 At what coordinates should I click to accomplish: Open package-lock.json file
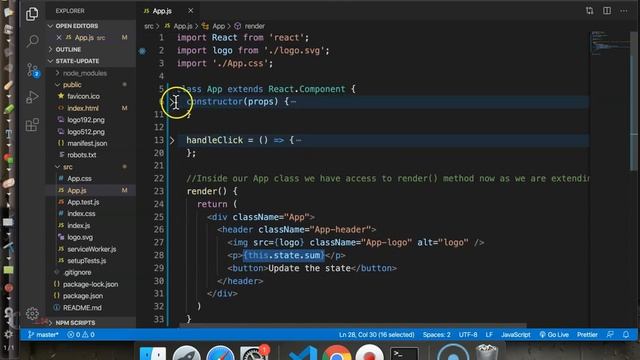(91, 284)
